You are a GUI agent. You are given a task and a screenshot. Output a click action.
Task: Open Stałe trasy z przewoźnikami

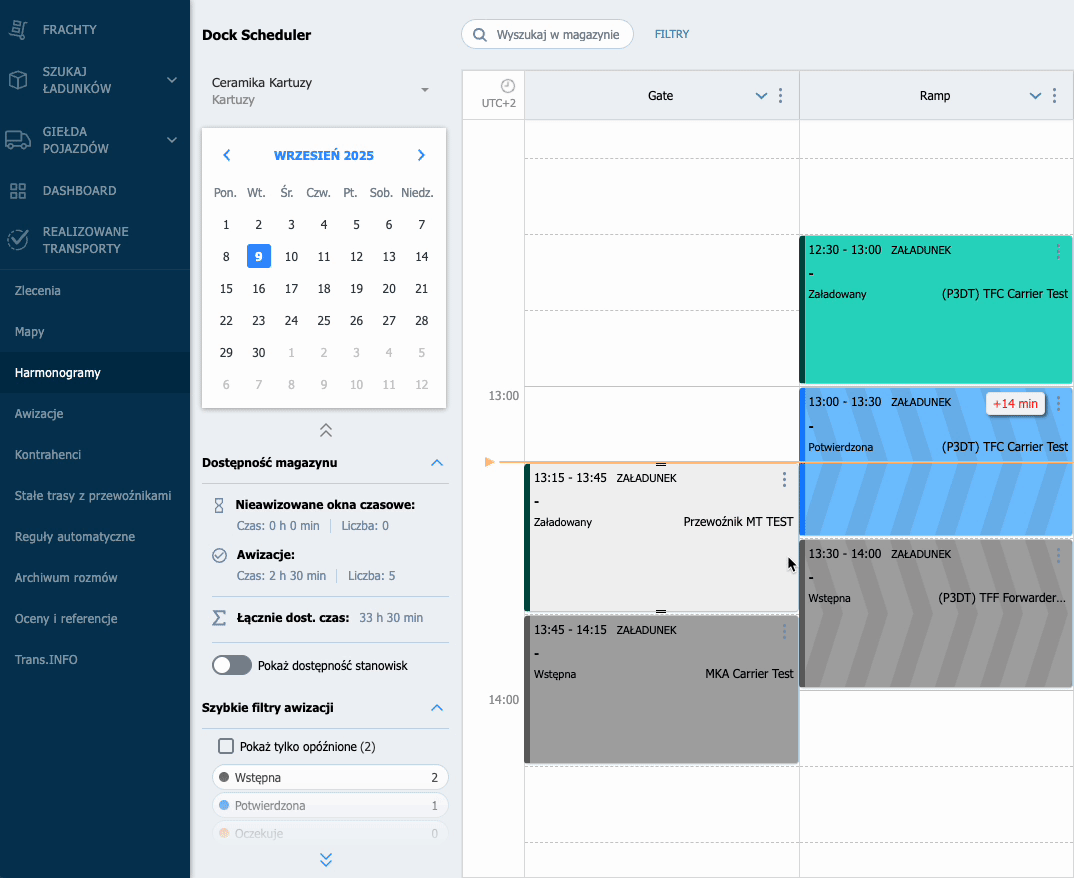(93, 496)
